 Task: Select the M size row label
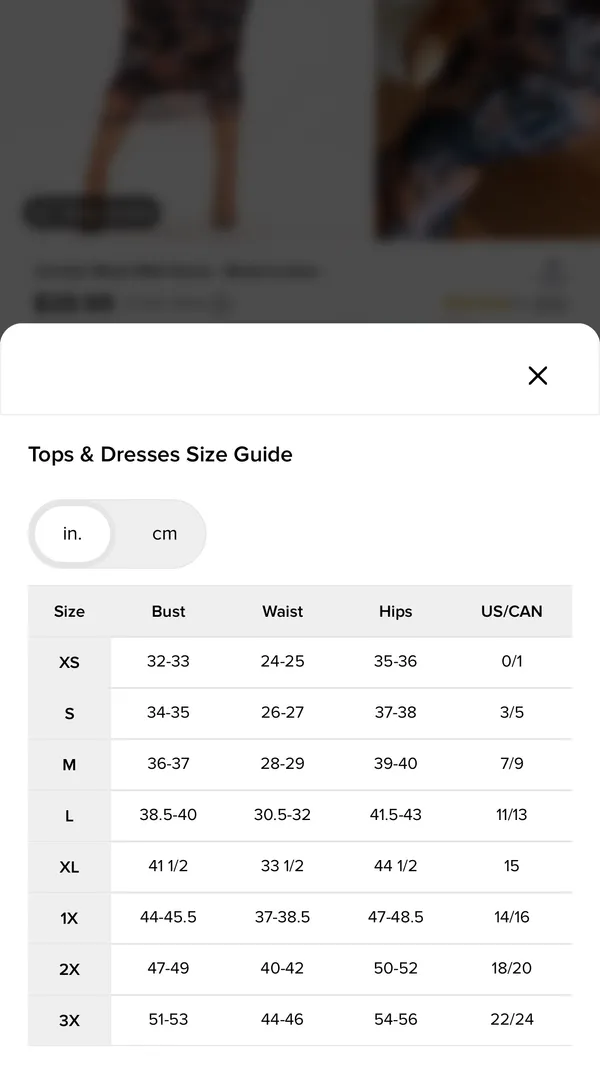click(x=69, y=765)
